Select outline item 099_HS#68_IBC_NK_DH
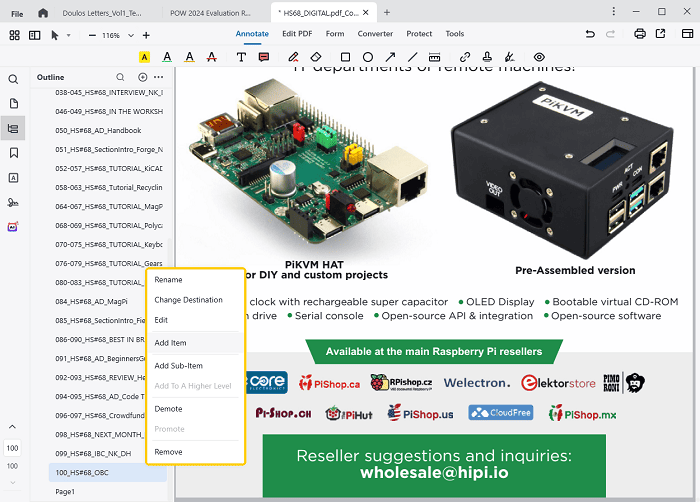The image size is (700, 502). click(x=93, y=453)
